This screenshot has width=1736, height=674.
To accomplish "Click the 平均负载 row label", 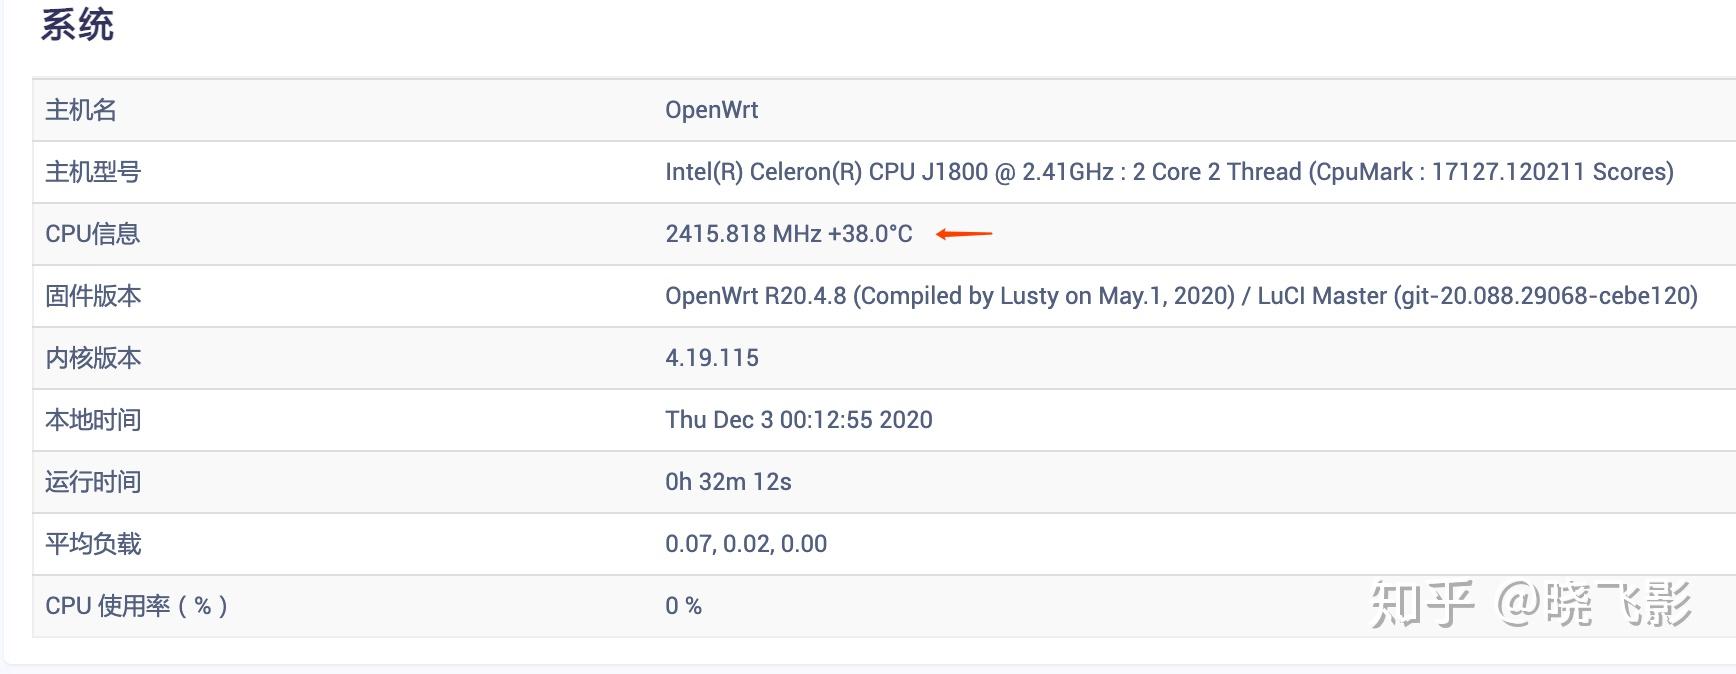I will 93,544.
